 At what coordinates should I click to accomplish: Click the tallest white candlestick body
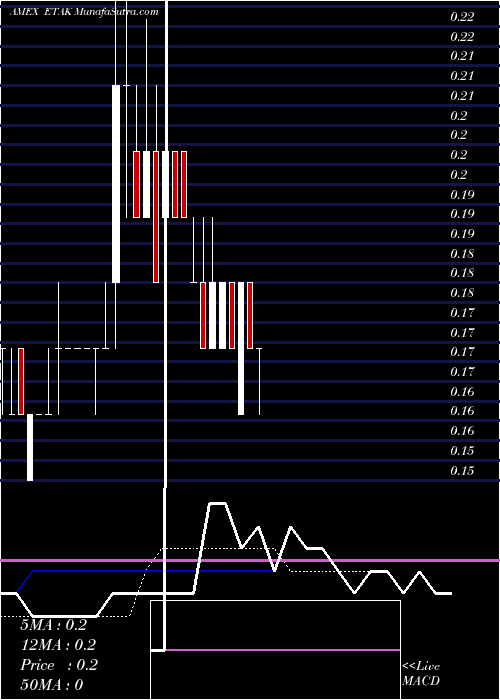[x=116, y=183]
